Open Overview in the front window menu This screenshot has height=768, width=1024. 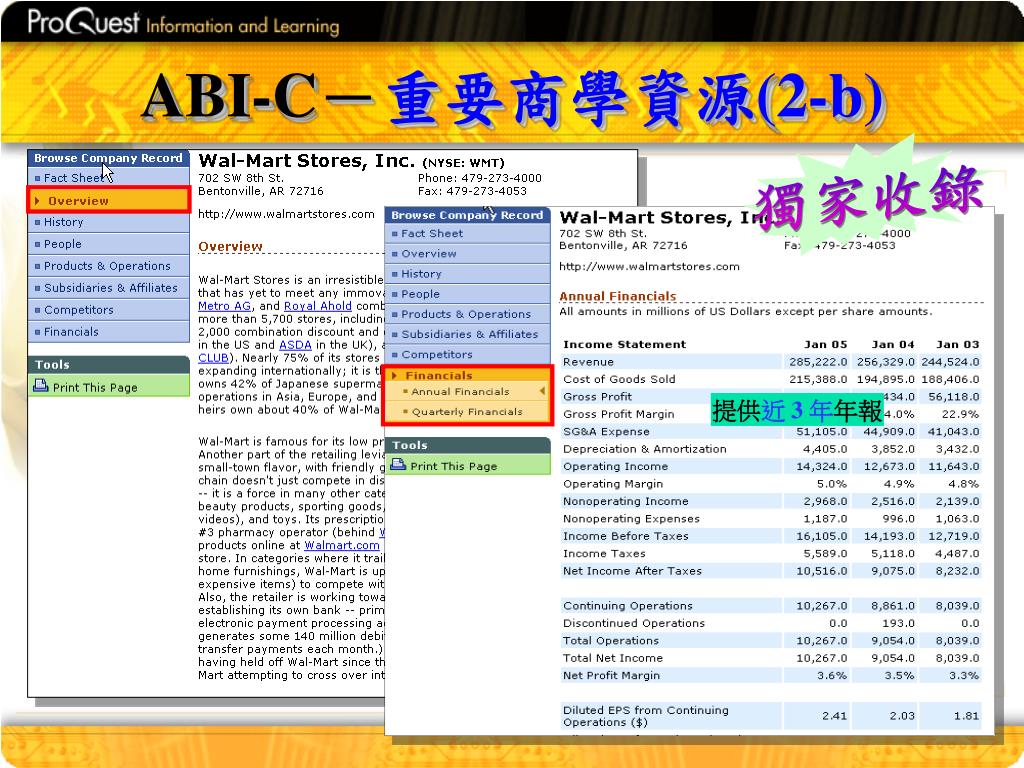point(428,253)
